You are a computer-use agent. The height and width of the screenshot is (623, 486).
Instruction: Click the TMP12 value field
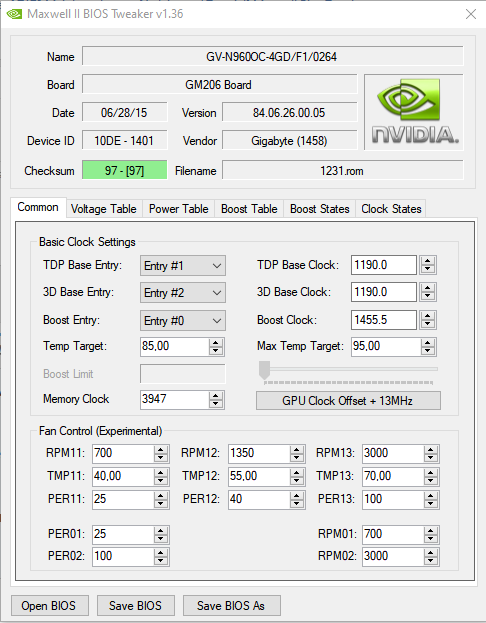point(259,476)
